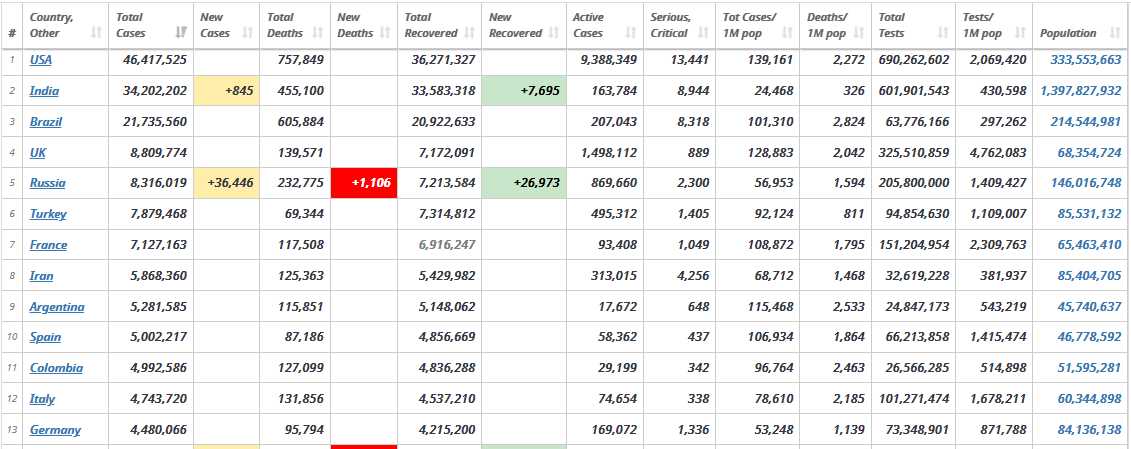This screenshot has height=449, width=1131.
Task: Open Germany population link 84,136,138
Action: point(1089,430)
